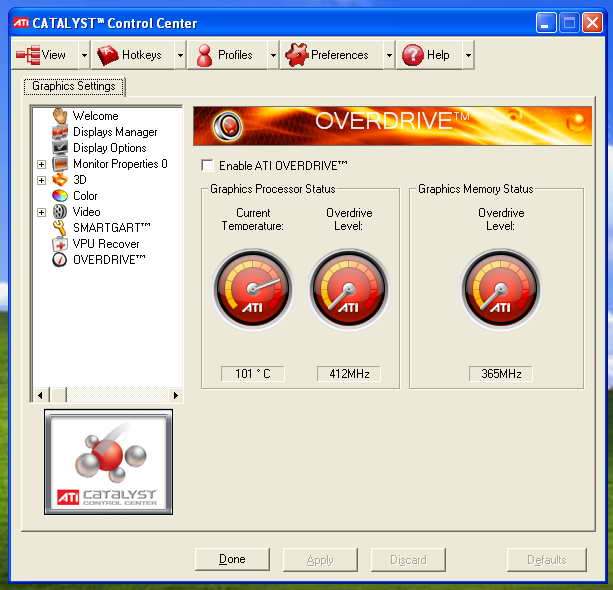Screen dimensions: 613x590
Task: Click the Catalyst Control Center preview thumbnail
Action: (108, 462)
